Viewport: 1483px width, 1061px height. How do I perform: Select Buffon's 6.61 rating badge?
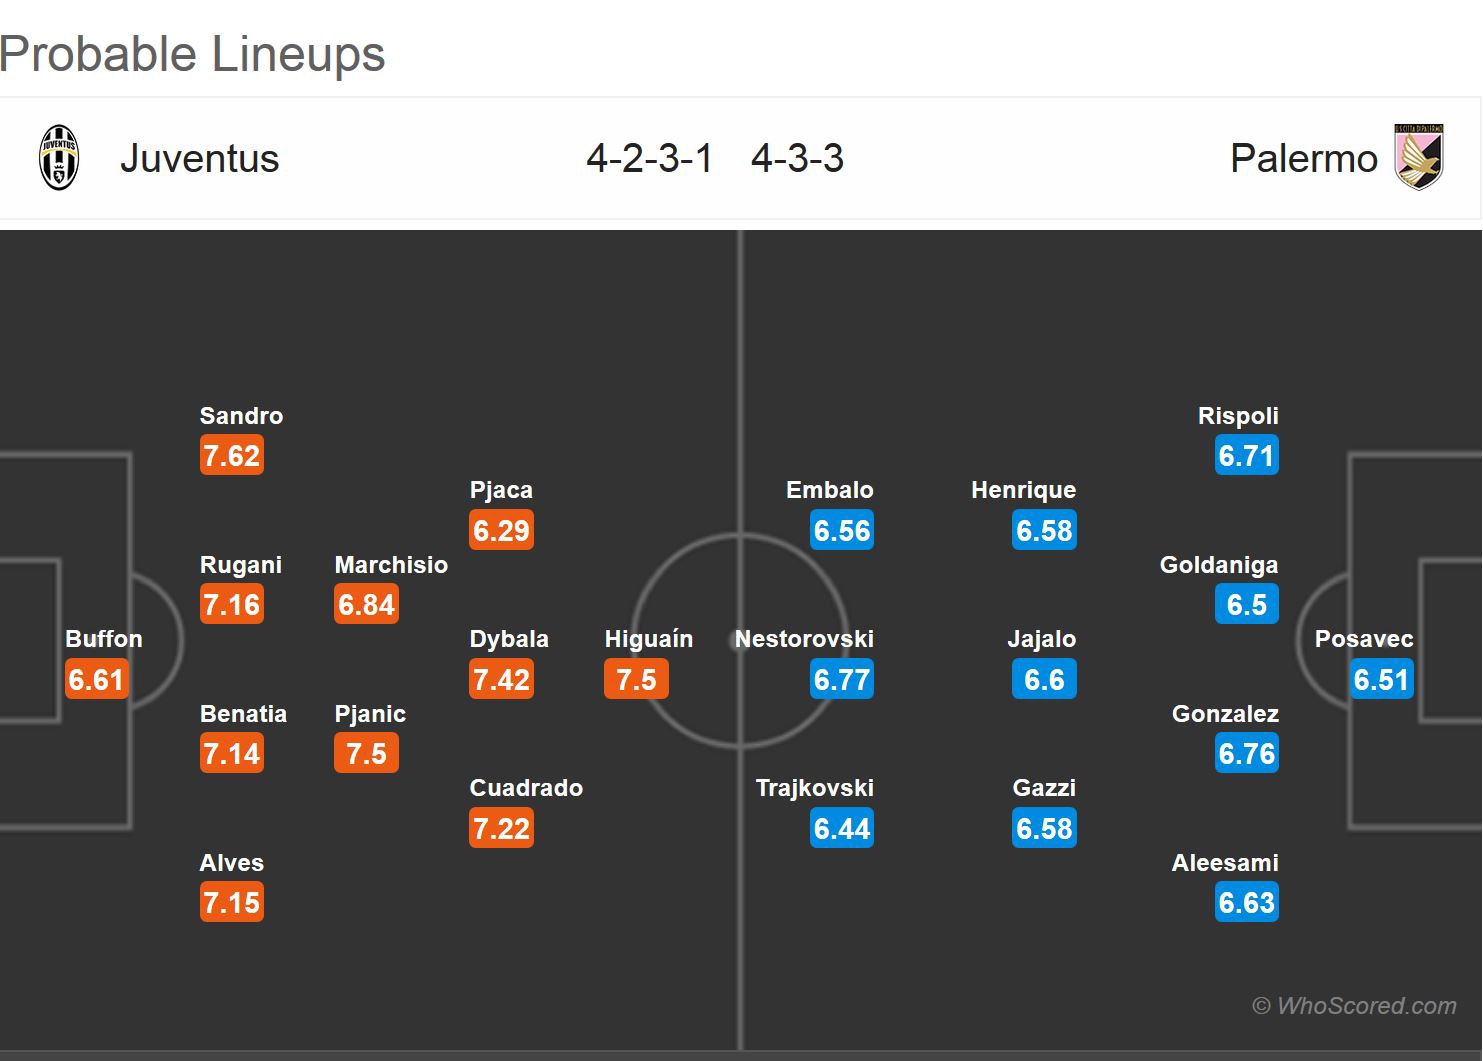[96, 679]
